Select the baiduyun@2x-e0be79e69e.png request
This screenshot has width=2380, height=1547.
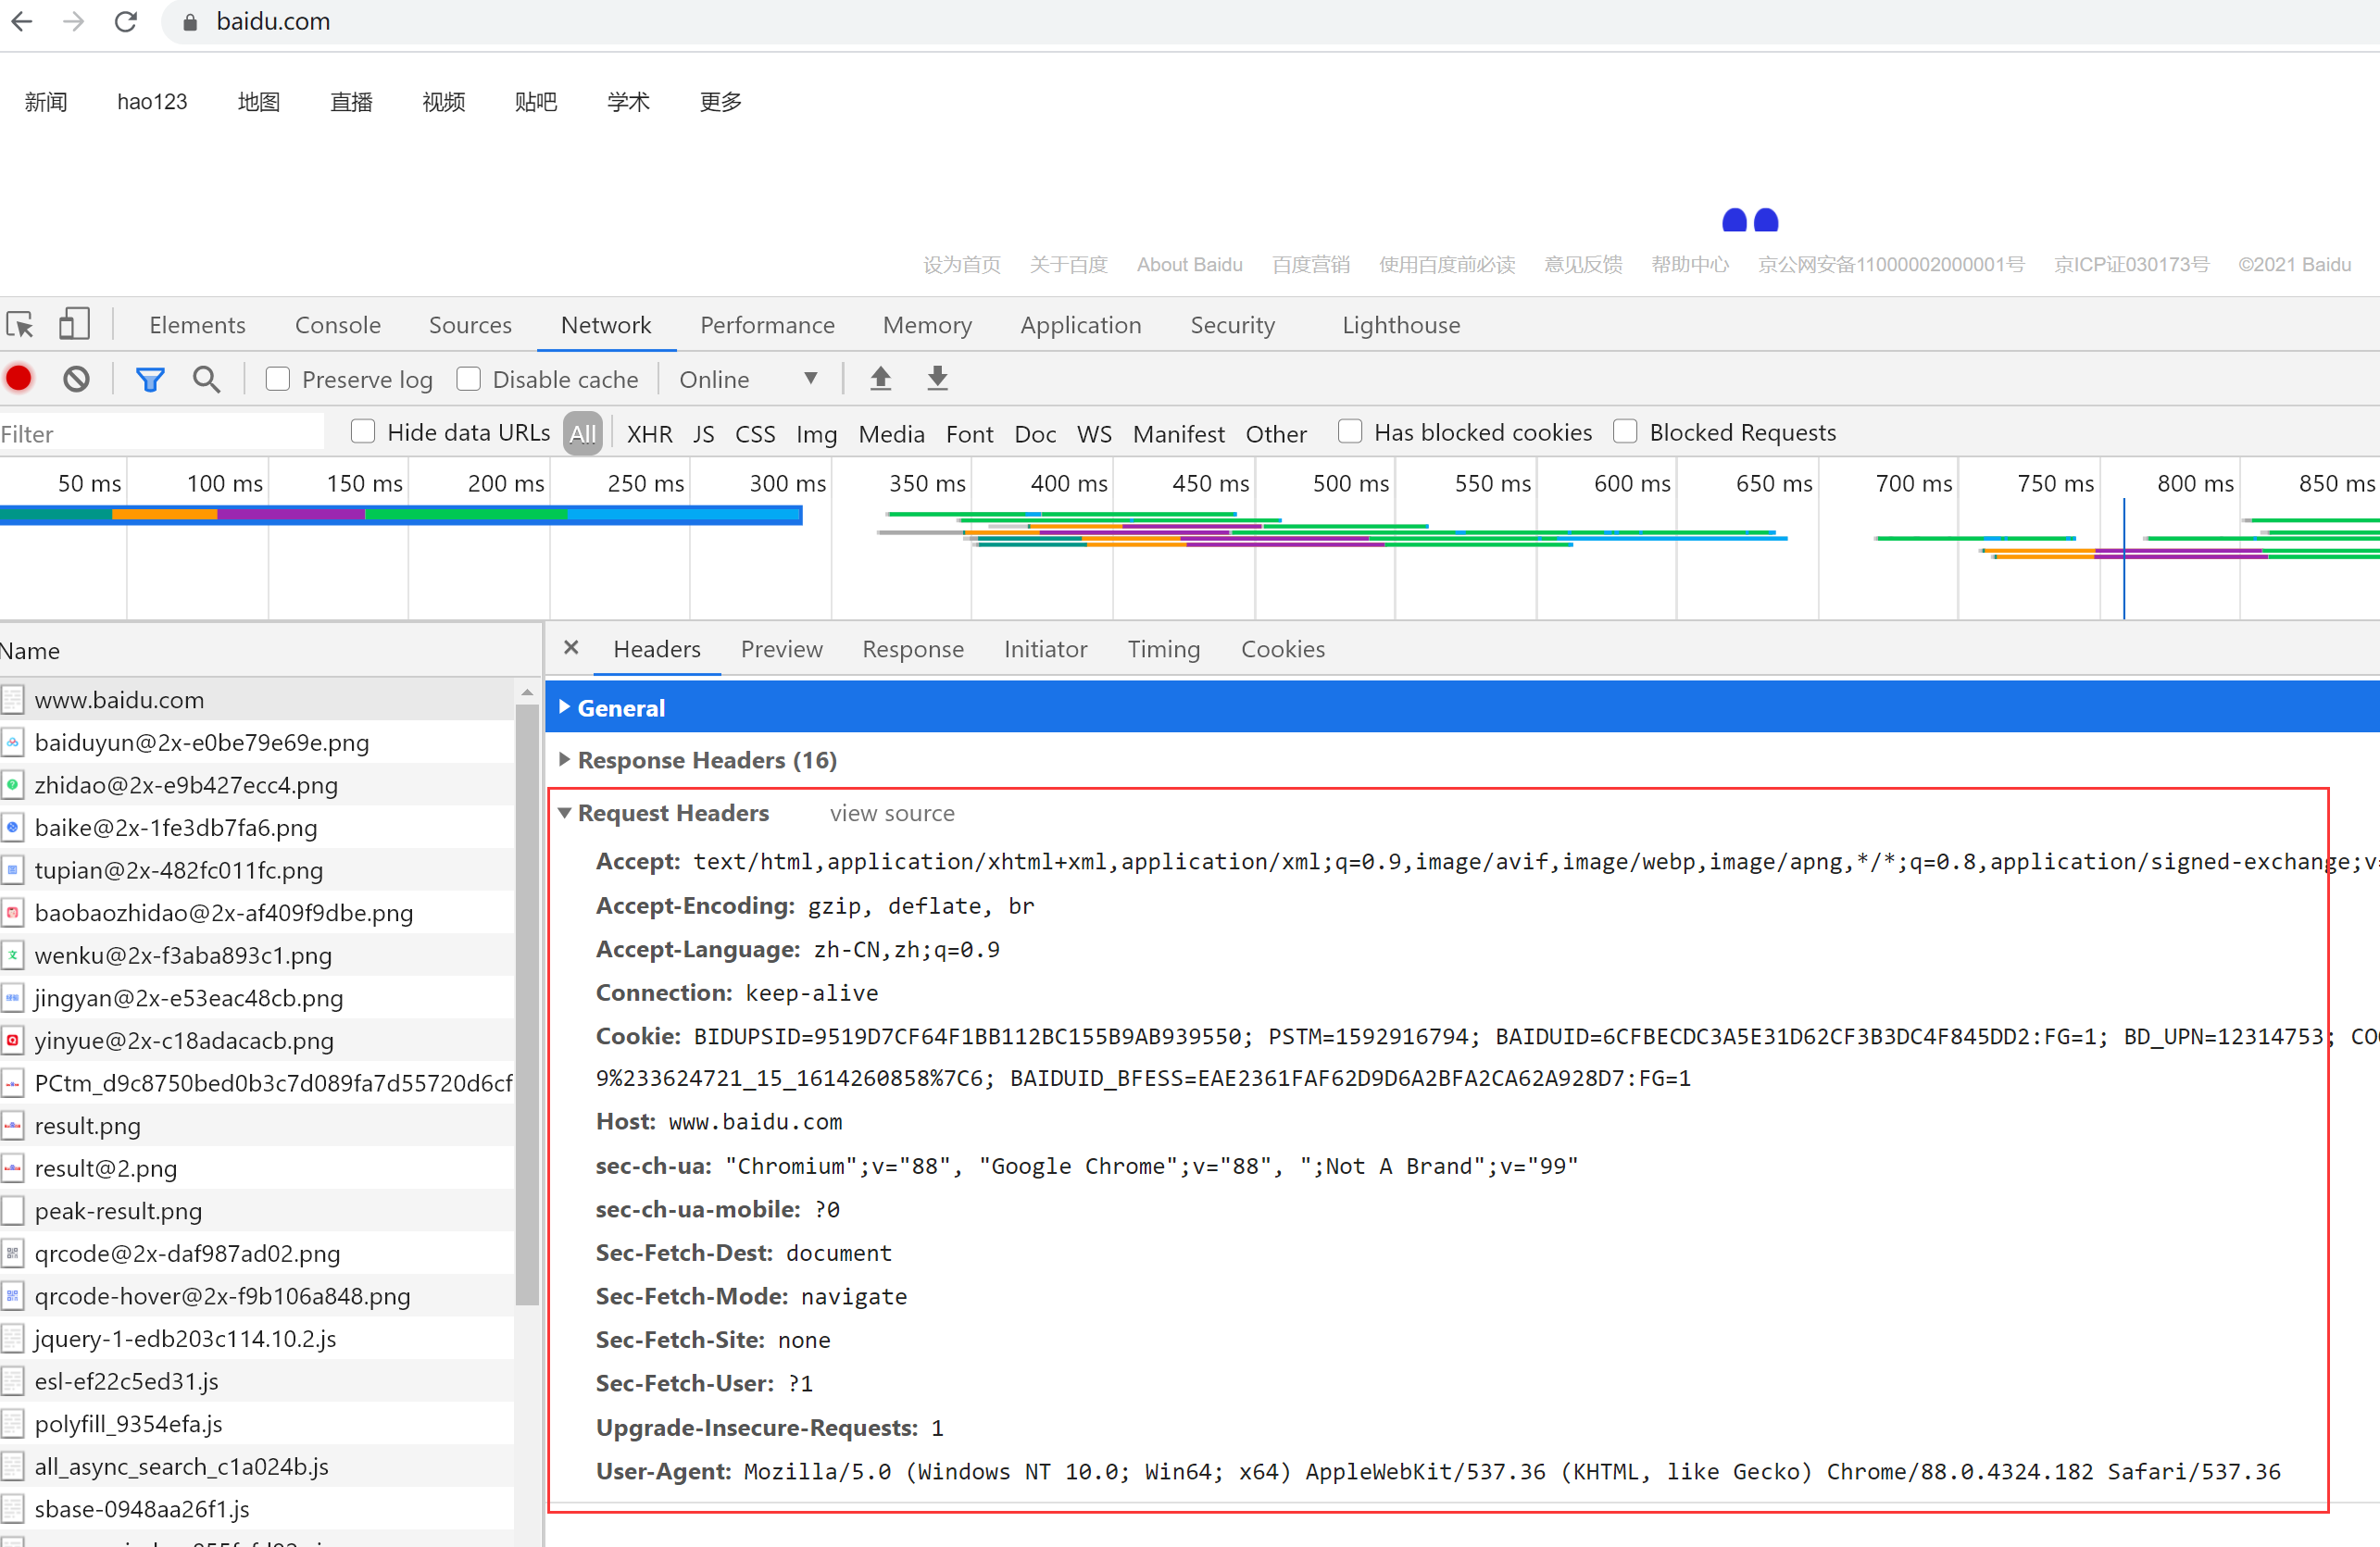pos(257,742)
